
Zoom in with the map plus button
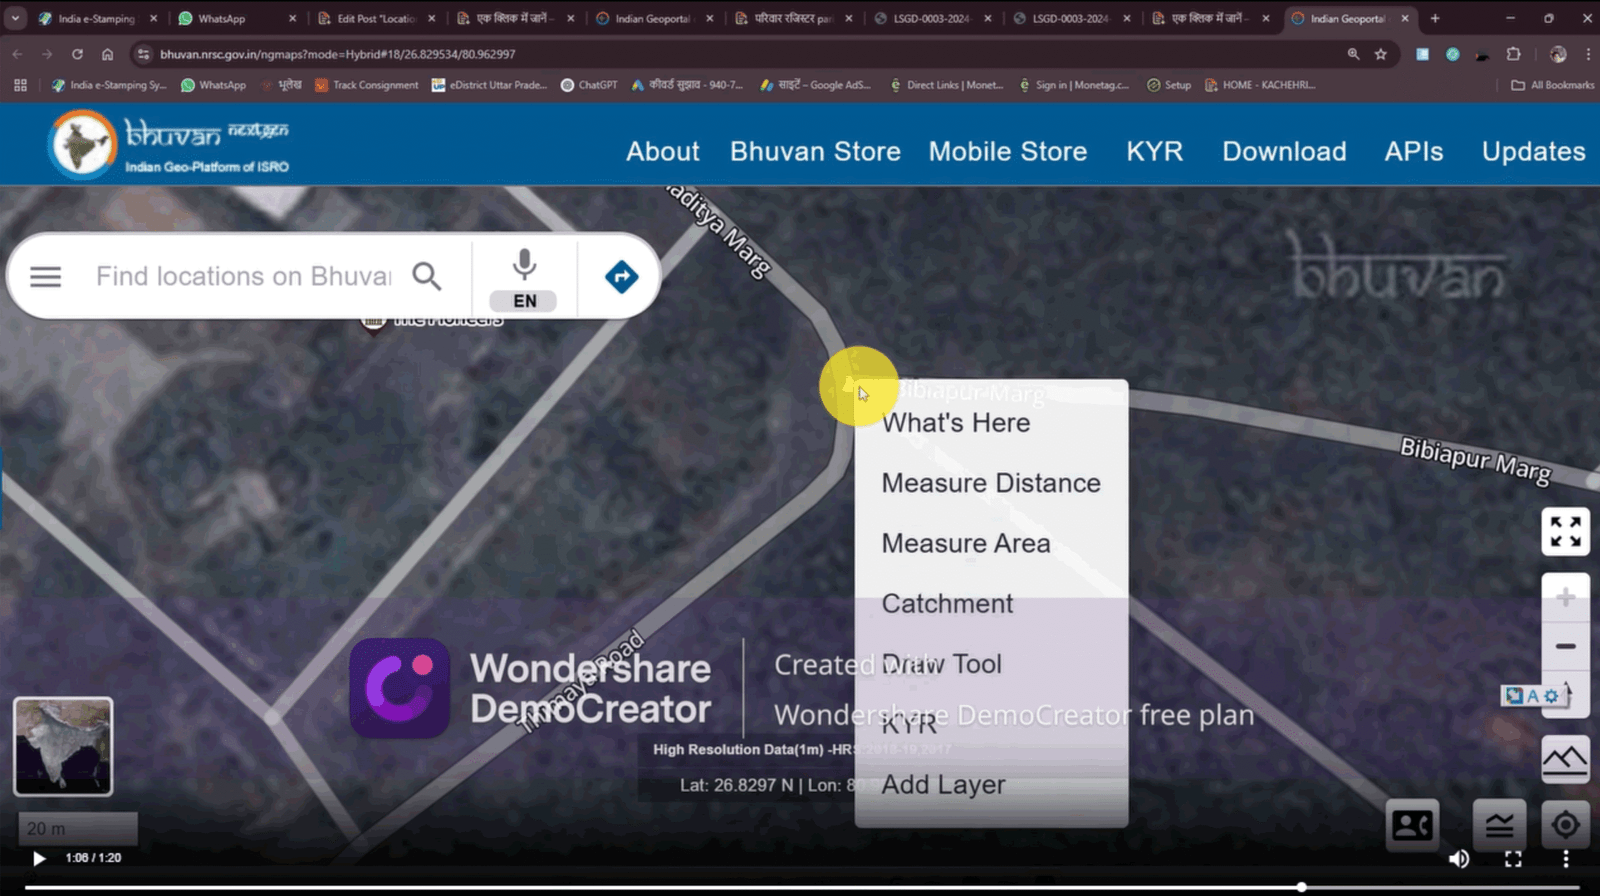[1566, 597]
